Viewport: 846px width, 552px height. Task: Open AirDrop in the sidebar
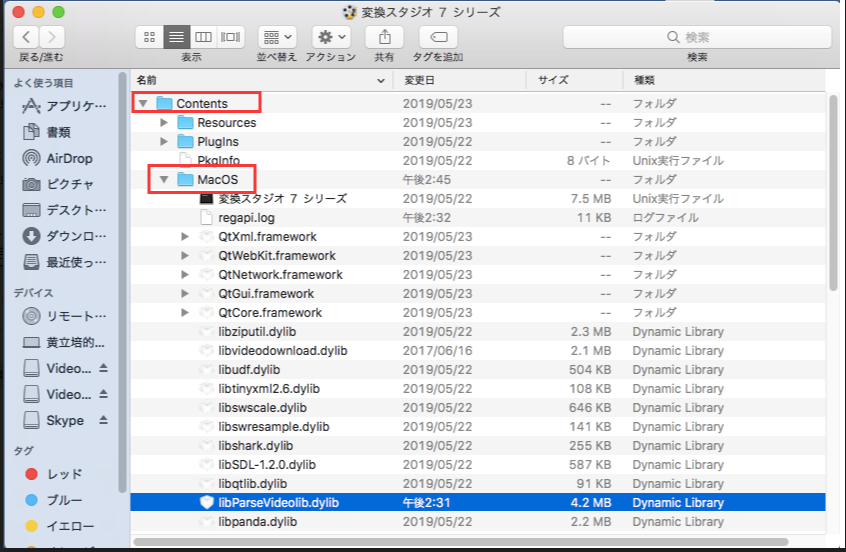[x=58, y=158]
